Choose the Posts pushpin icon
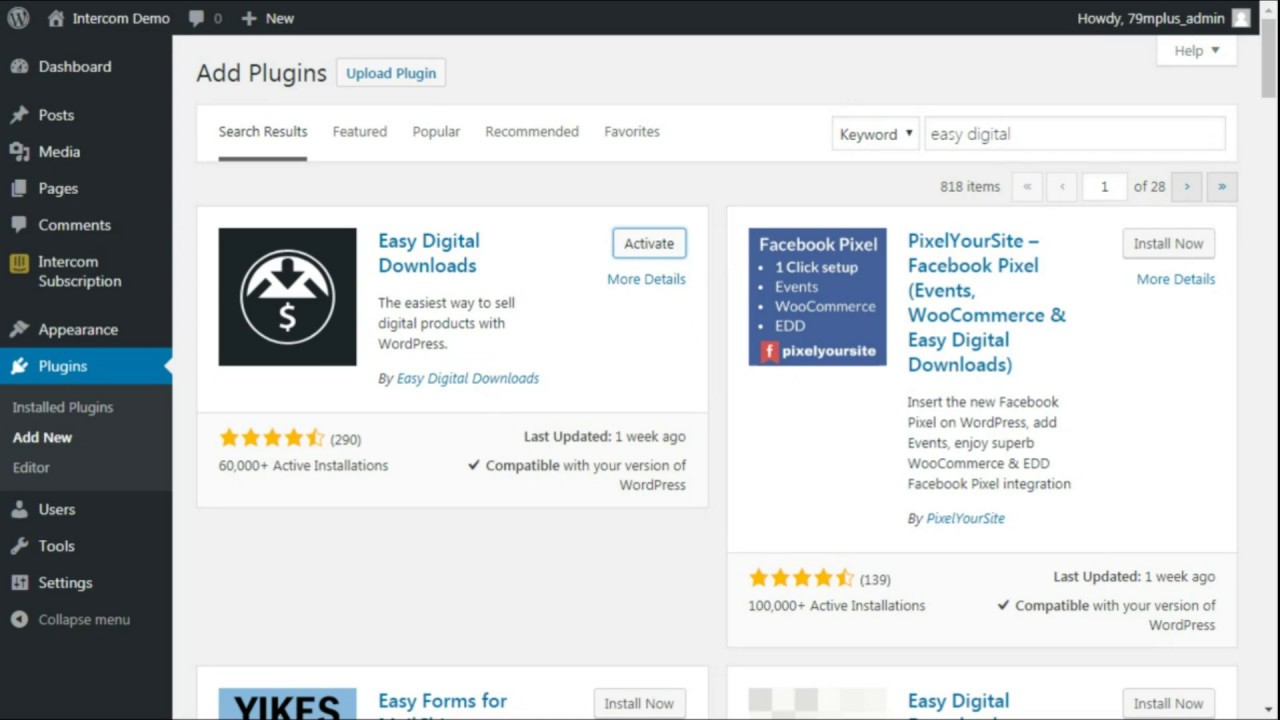Viewport: 1280px width, 720px height. click(19, 115)
